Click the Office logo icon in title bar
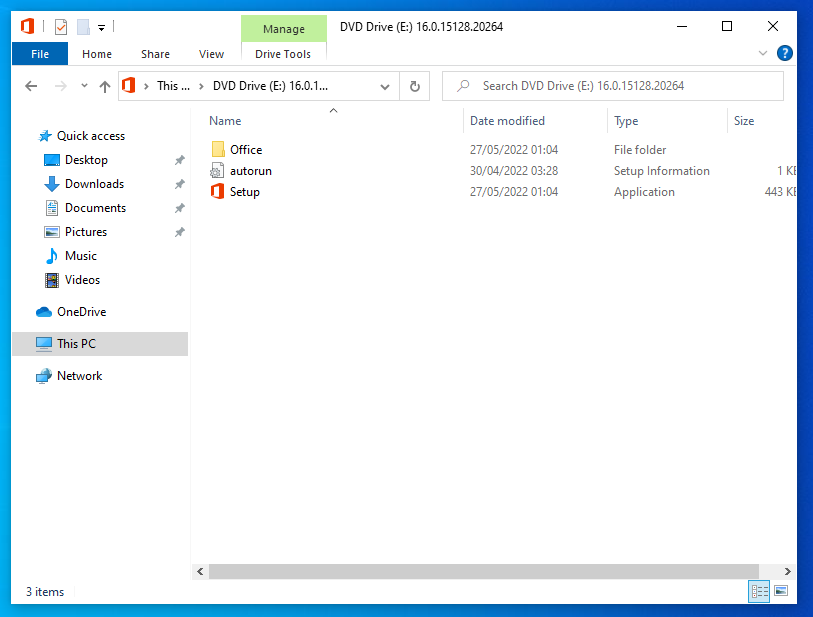Screen dimensions: 813x617 point(27,26)
